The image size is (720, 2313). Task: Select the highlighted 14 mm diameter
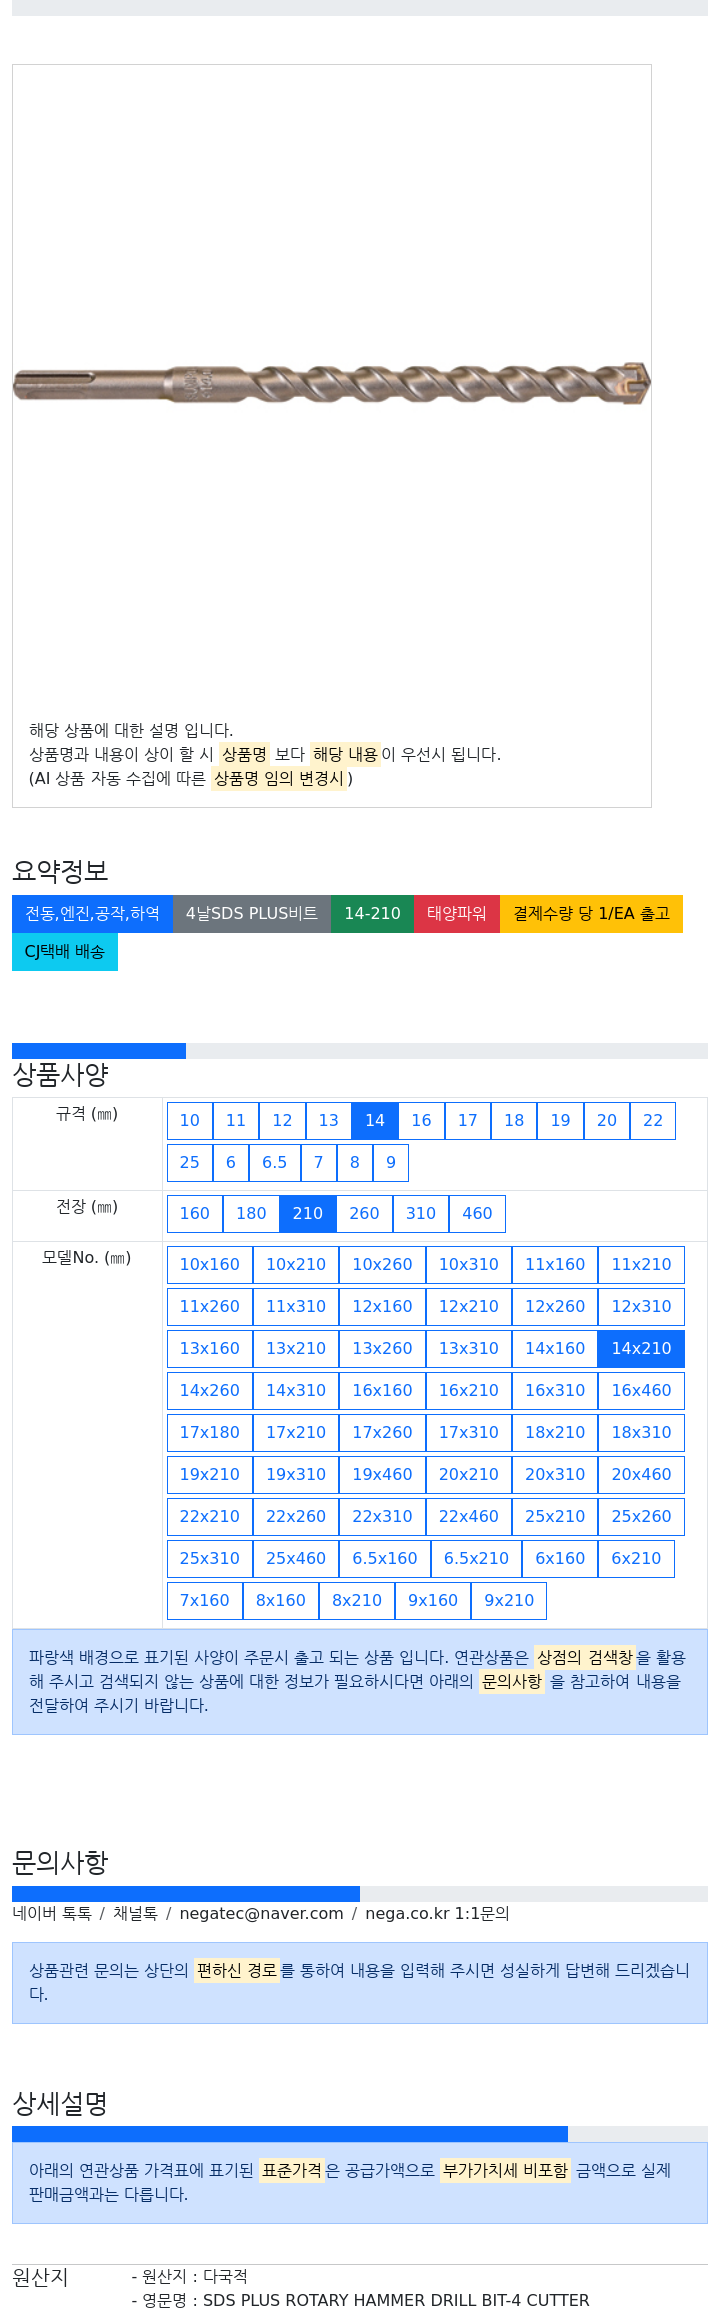tap(375, 1121)
